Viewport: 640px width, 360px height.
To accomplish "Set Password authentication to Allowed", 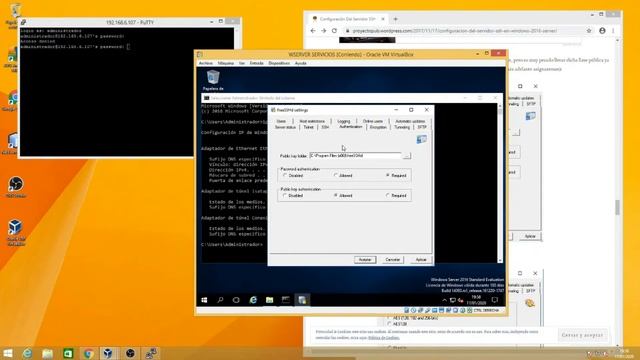I will pyautogui.click(x=336, y=176).
